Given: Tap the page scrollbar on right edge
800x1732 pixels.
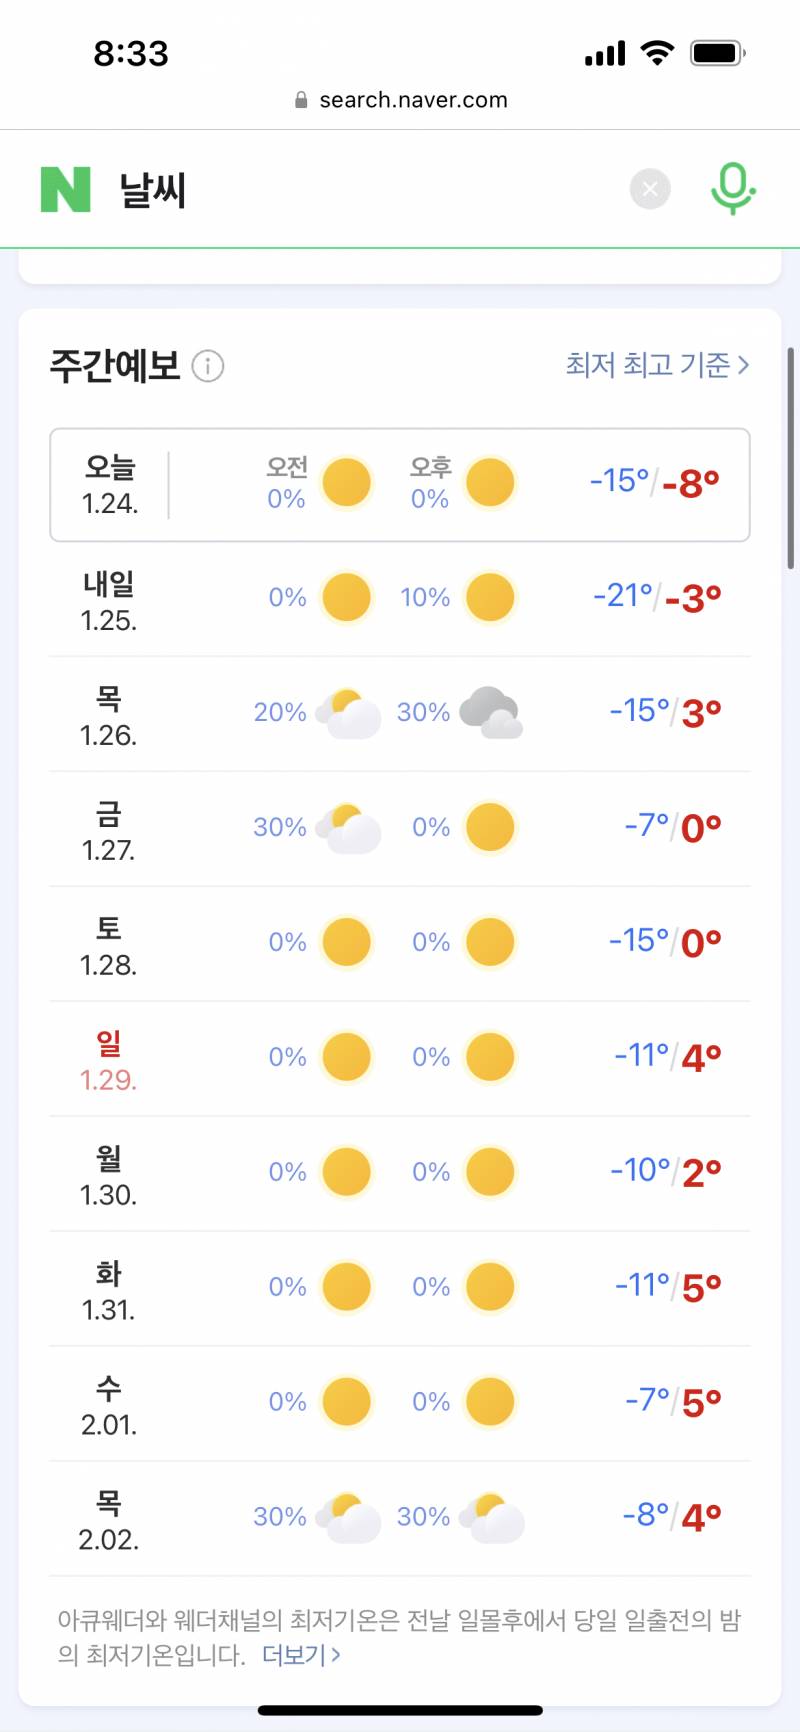Looking at the screenshot, I should pos(791,458).
